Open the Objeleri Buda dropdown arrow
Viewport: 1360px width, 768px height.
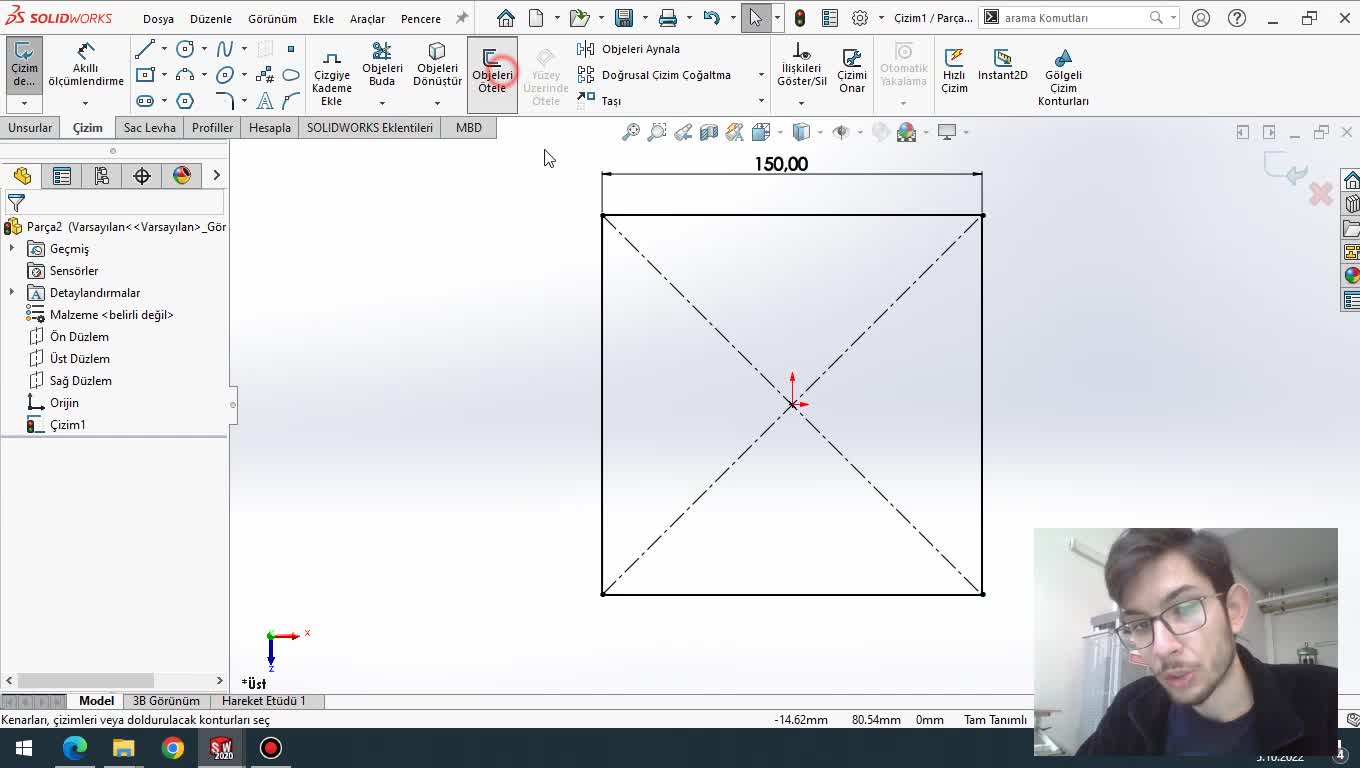click(382, 103)
